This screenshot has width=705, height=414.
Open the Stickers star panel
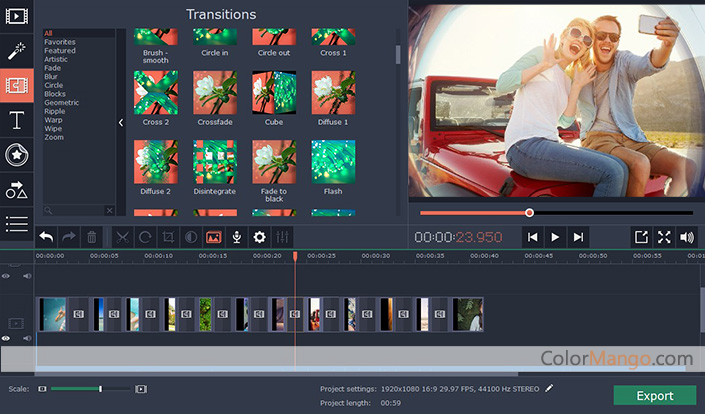pyautogui.click(x=16, y=155)
